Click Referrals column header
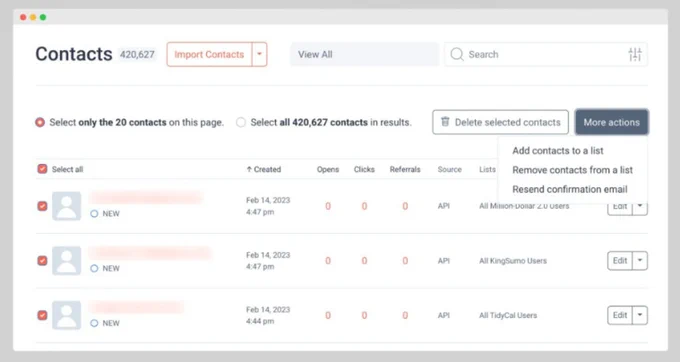The image size is (680, 362). point(405,170)
